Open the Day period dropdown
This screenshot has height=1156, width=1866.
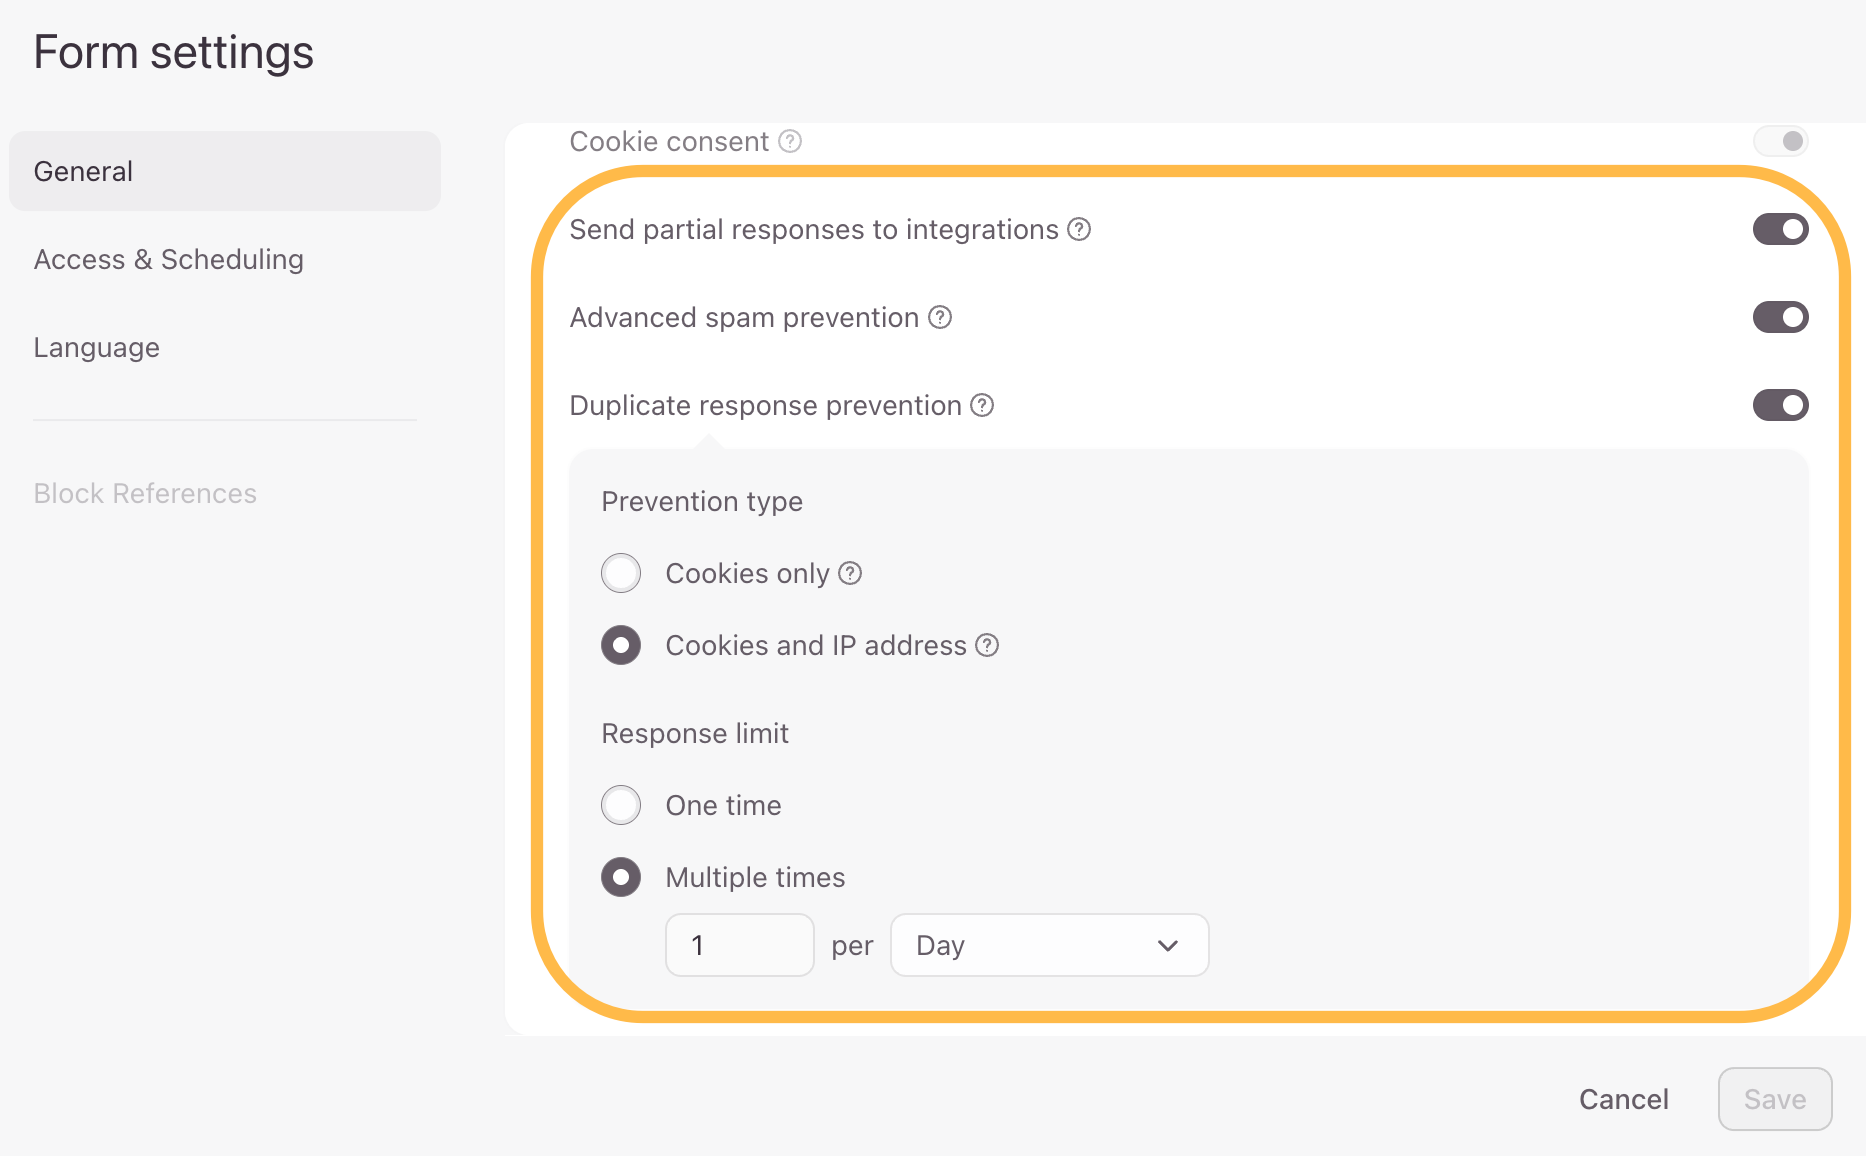pyautogui.click(x=1049, y=945)
